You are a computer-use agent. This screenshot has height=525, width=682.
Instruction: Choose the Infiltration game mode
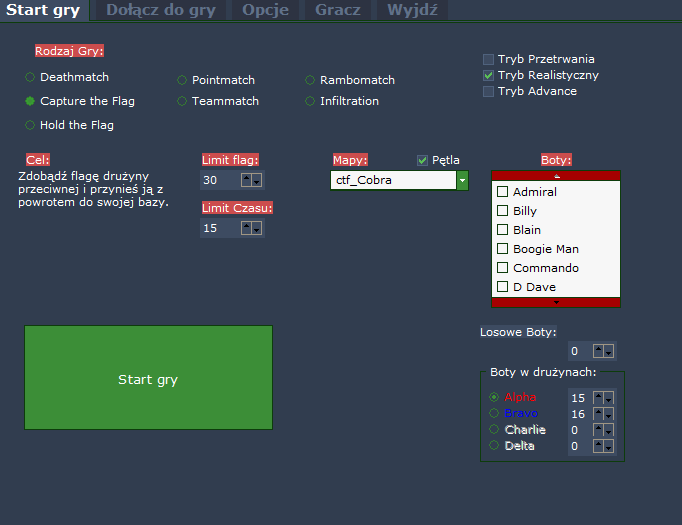(x=310, y=101)
